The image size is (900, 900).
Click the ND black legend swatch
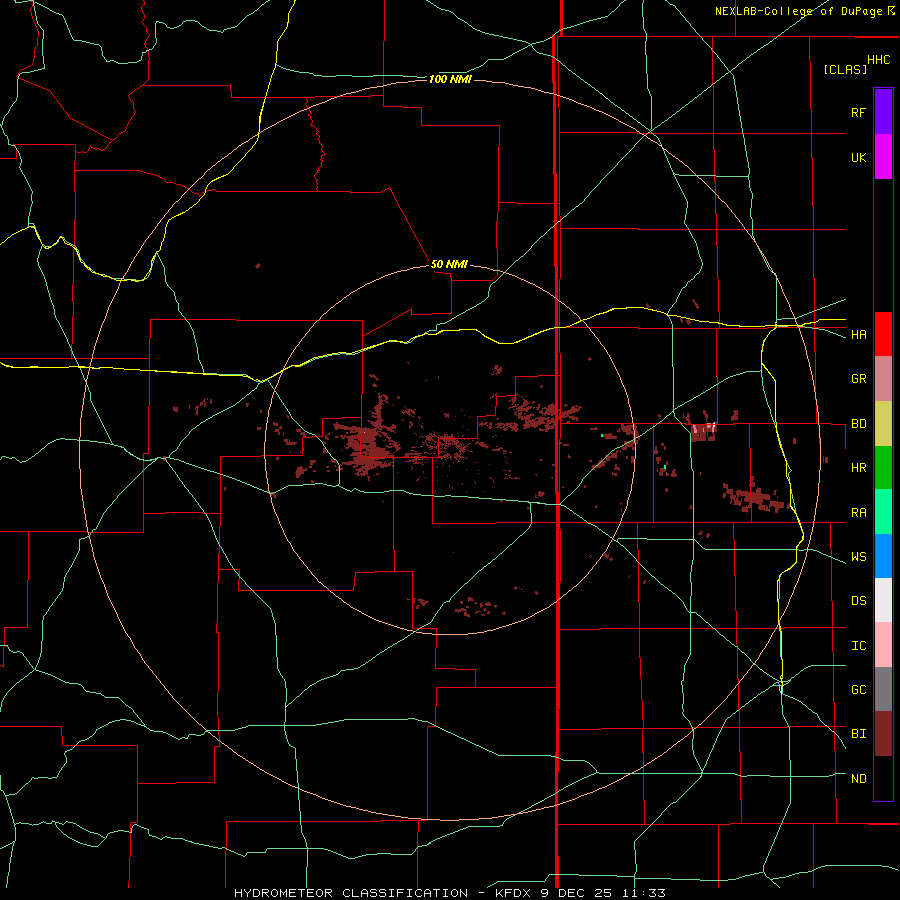pyautogui.click(x=883, y=778)
